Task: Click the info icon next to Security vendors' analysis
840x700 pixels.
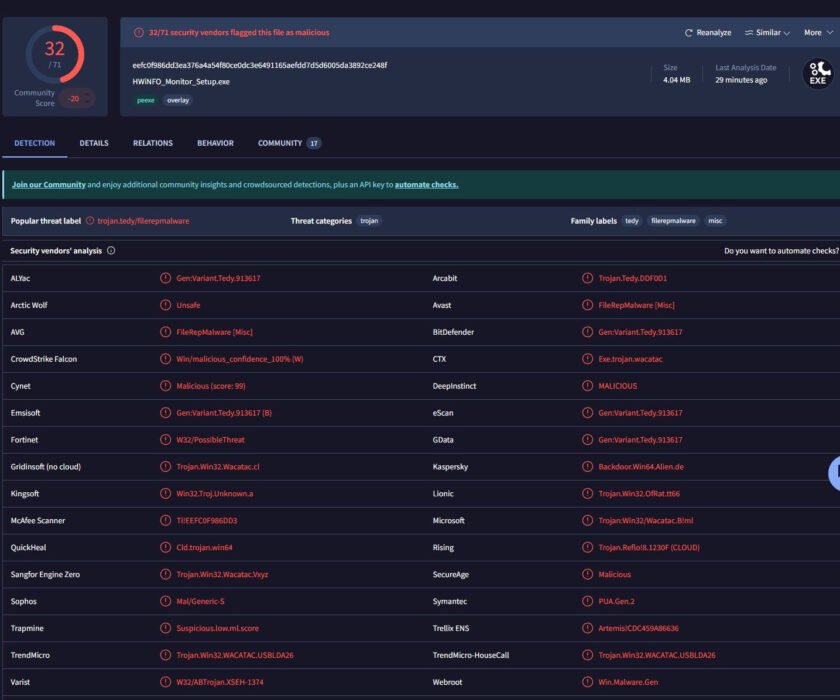Action: 111,251
